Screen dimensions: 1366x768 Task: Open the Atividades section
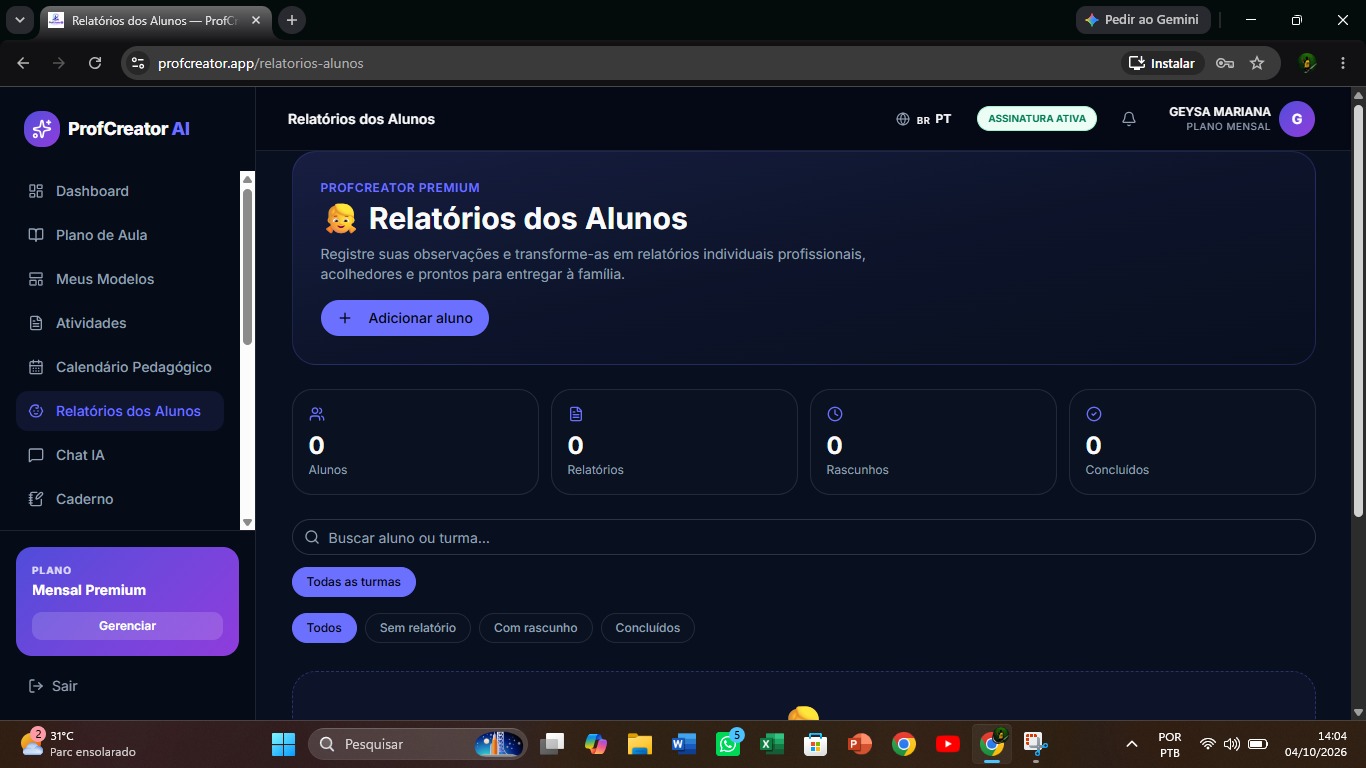(x=120, y=323)
